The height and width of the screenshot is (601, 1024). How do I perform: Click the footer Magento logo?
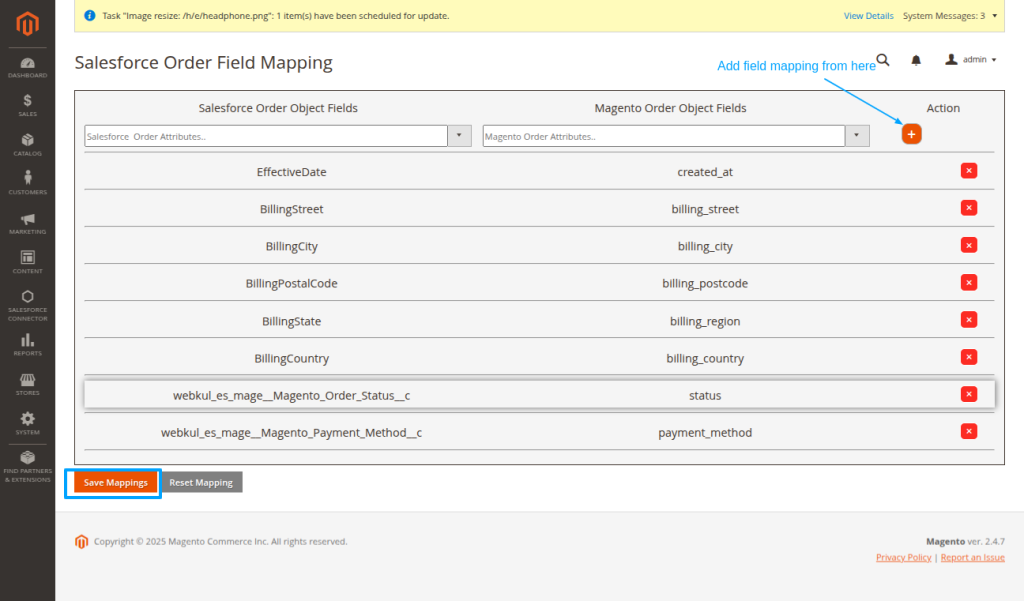[82, 542]
